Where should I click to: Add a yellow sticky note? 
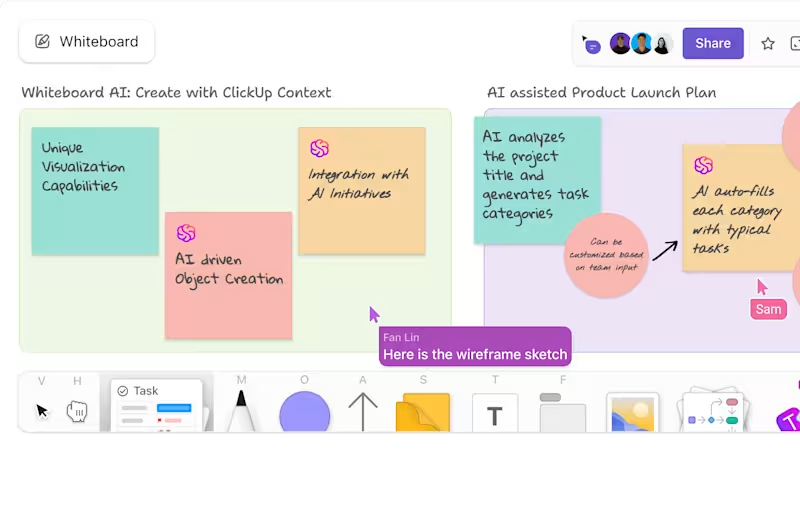point(422,412)
